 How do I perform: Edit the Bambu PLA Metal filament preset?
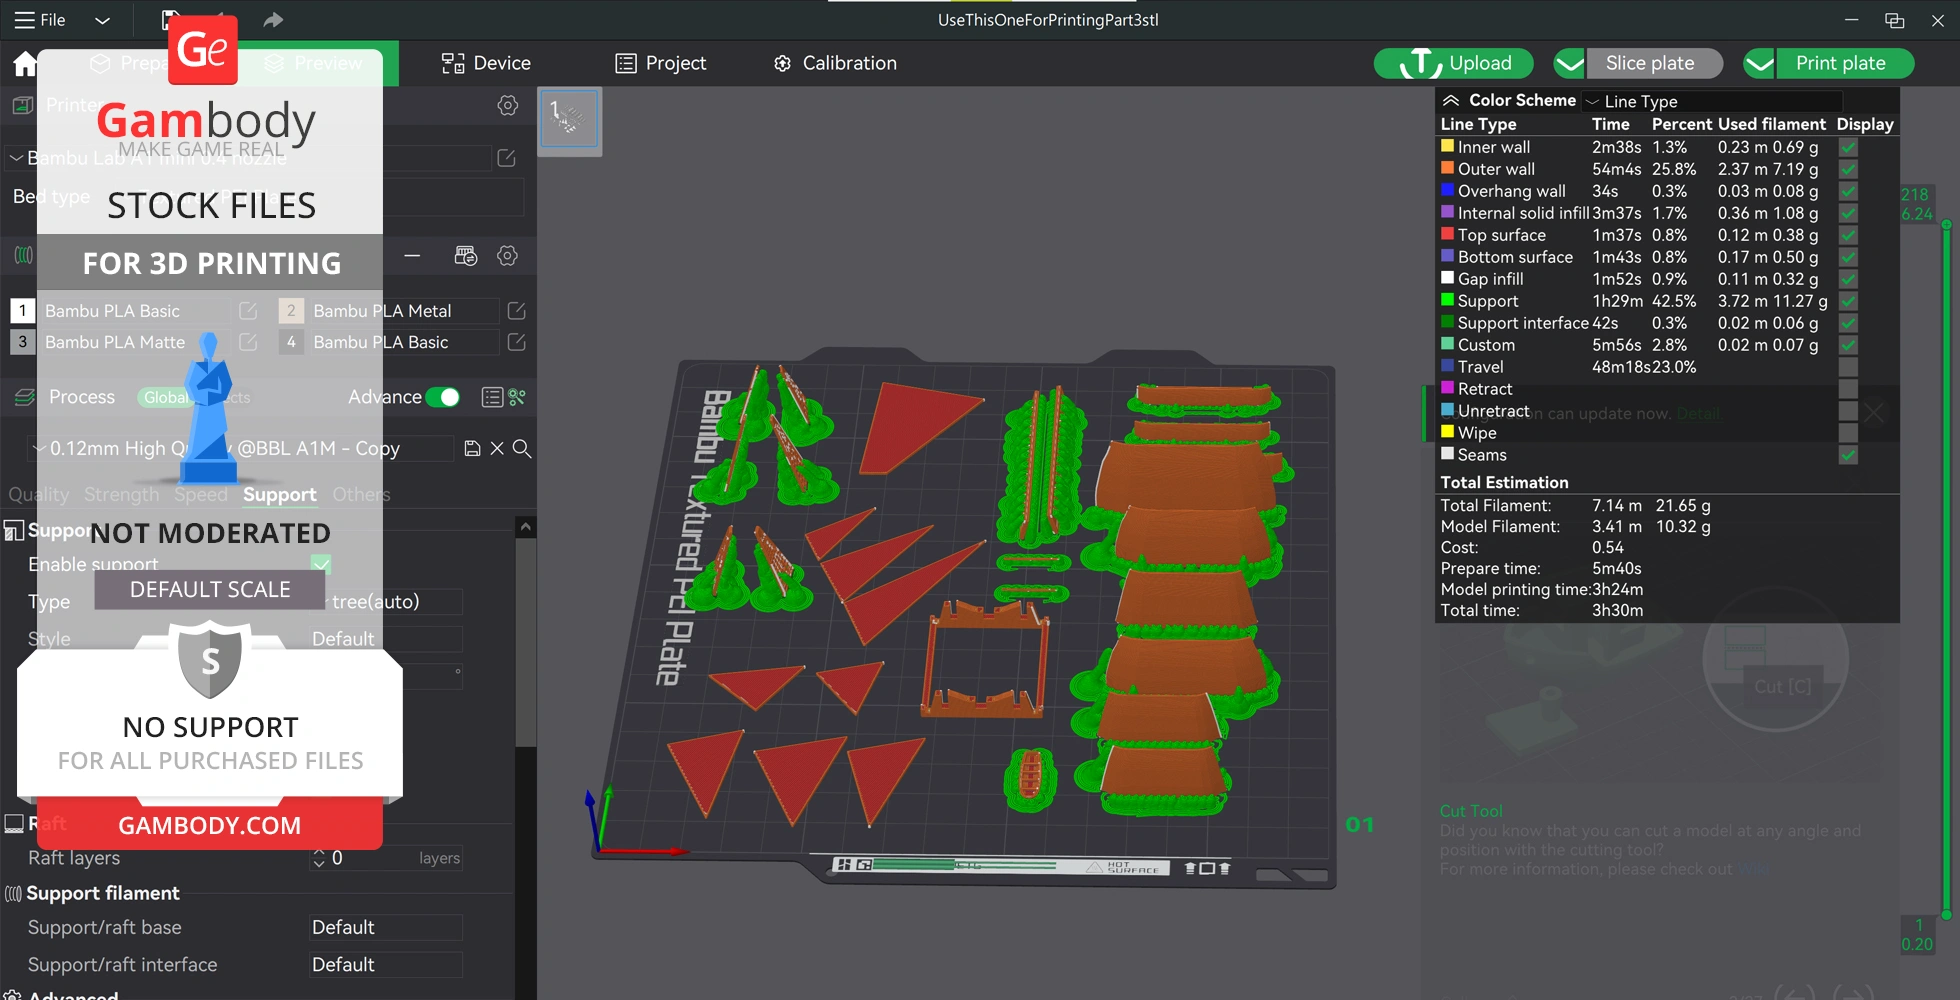click(x=517, y=311)
